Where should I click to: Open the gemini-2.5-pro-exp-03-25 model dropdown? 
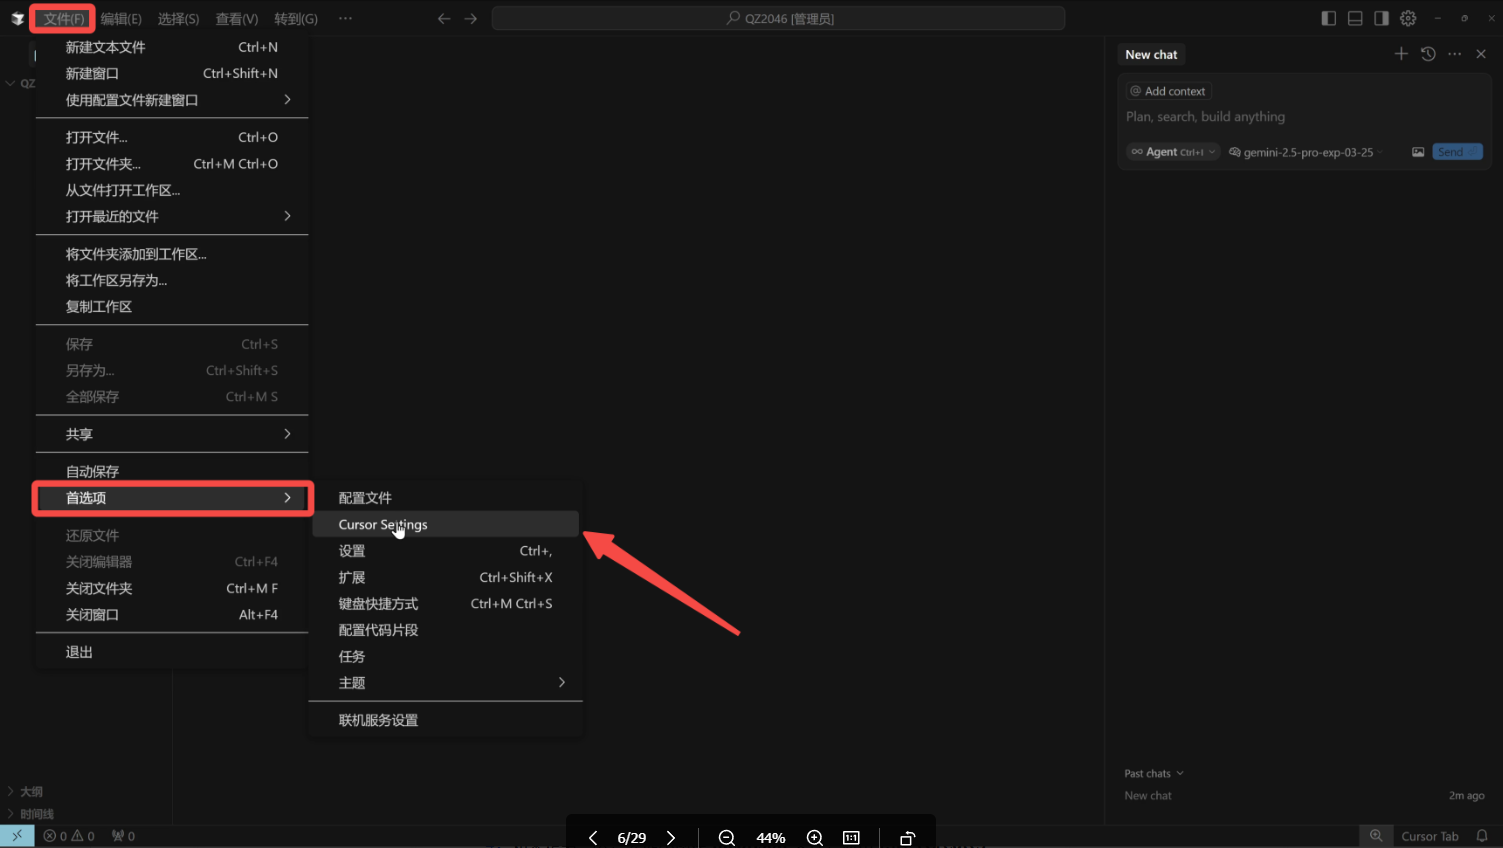click(1307, 152)
